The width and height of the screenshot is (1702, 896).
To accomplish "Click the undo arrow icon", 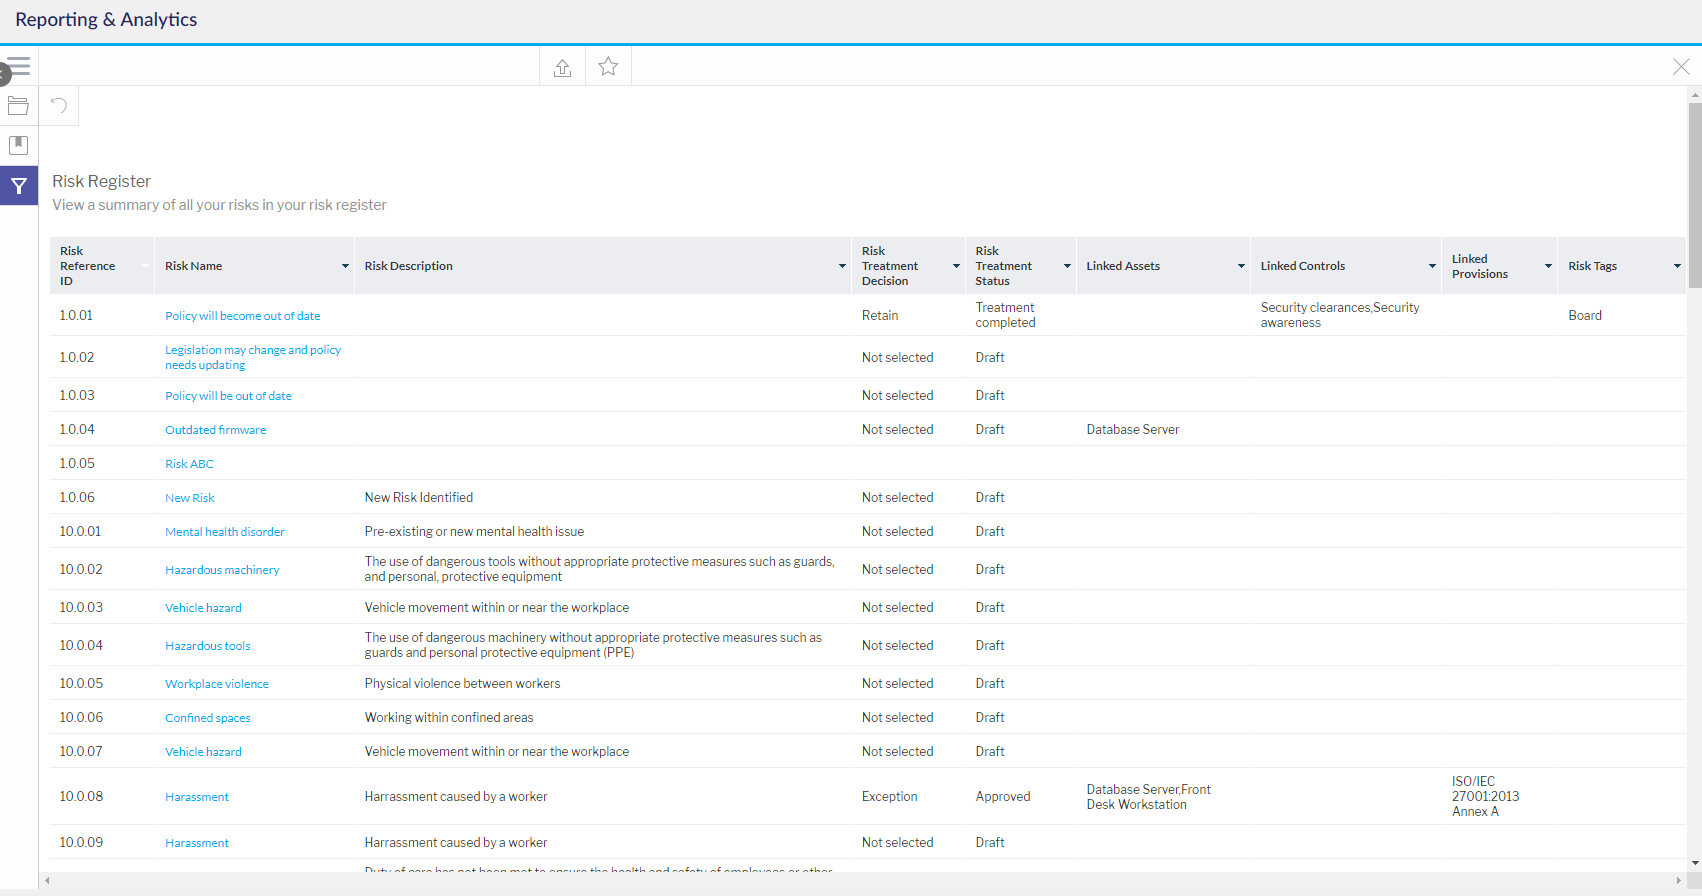I will click(x=59, y=106).
